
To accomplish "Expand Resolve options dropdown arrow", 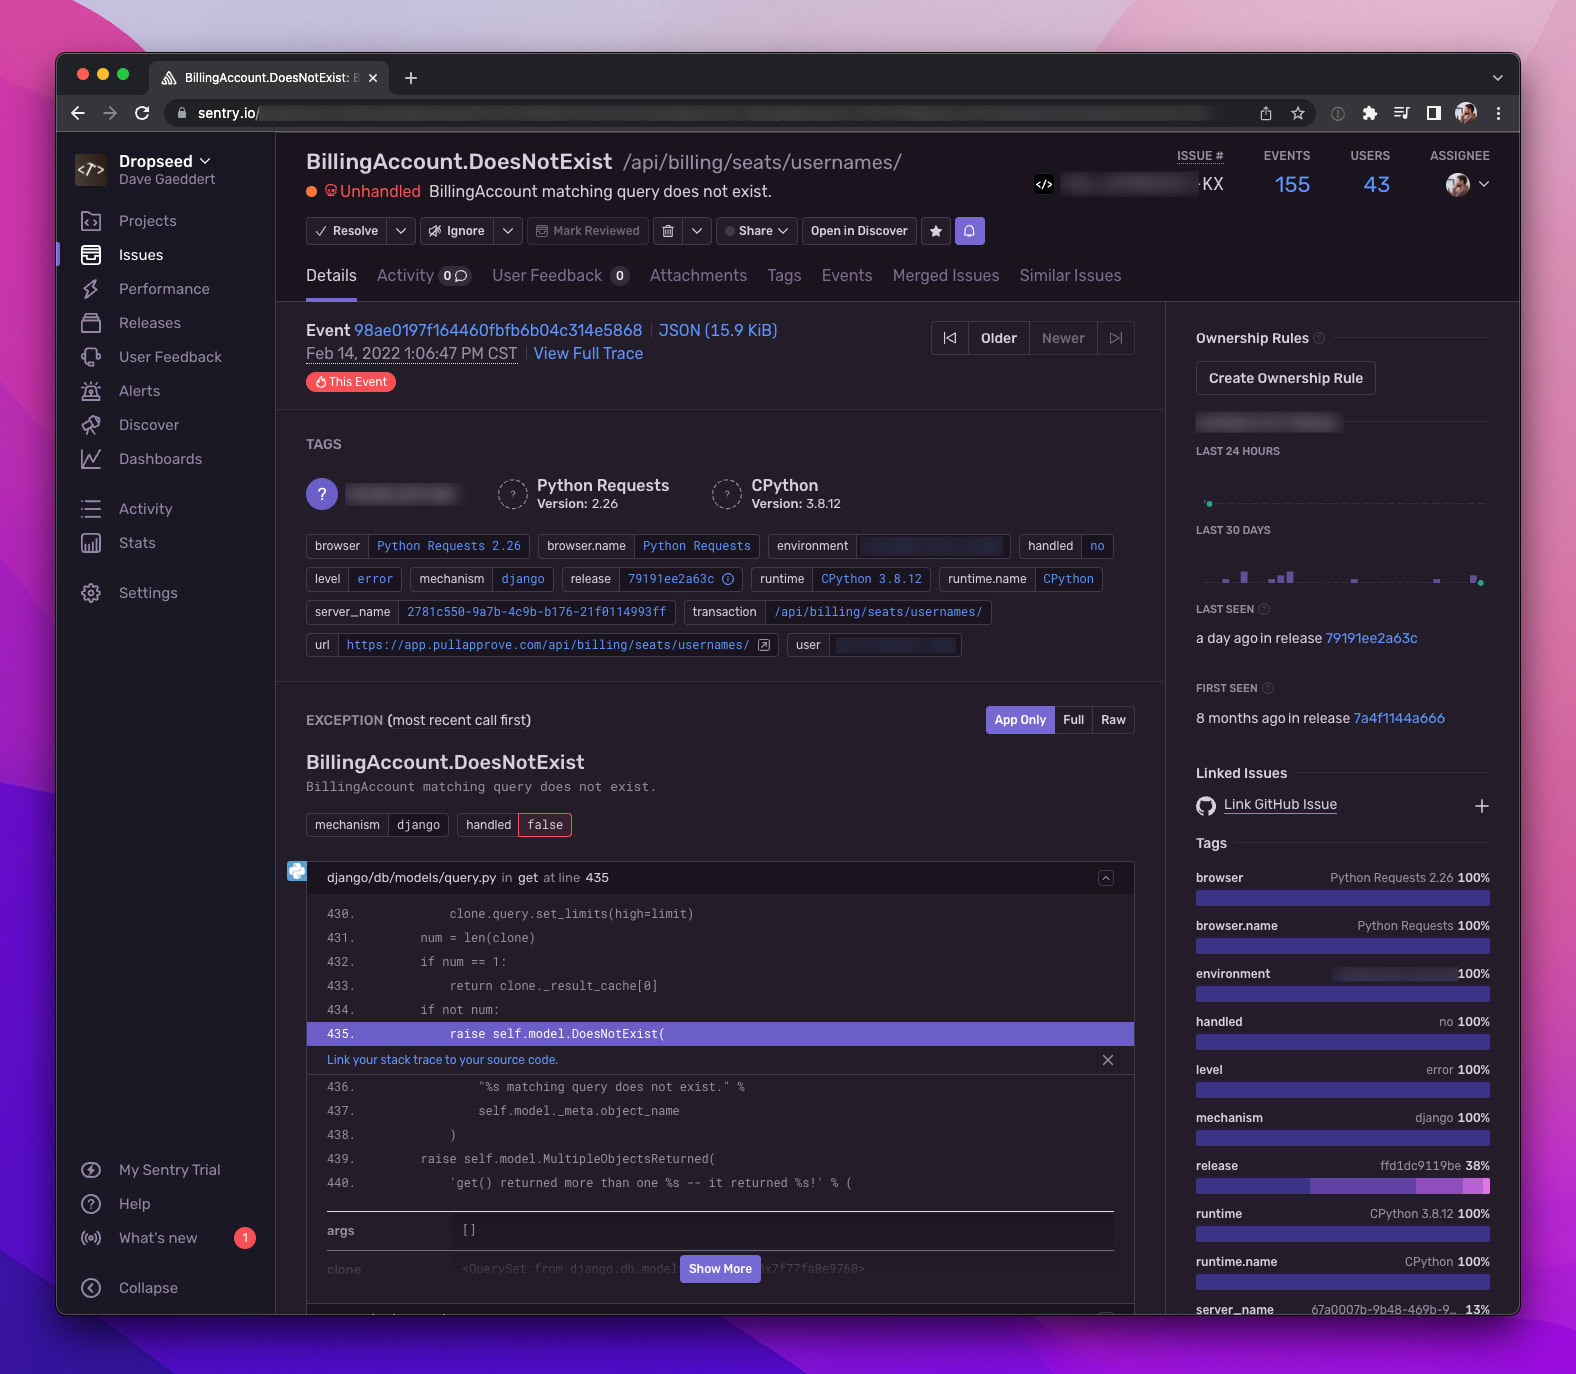I will pyautogui.click(x=401, y=231).
